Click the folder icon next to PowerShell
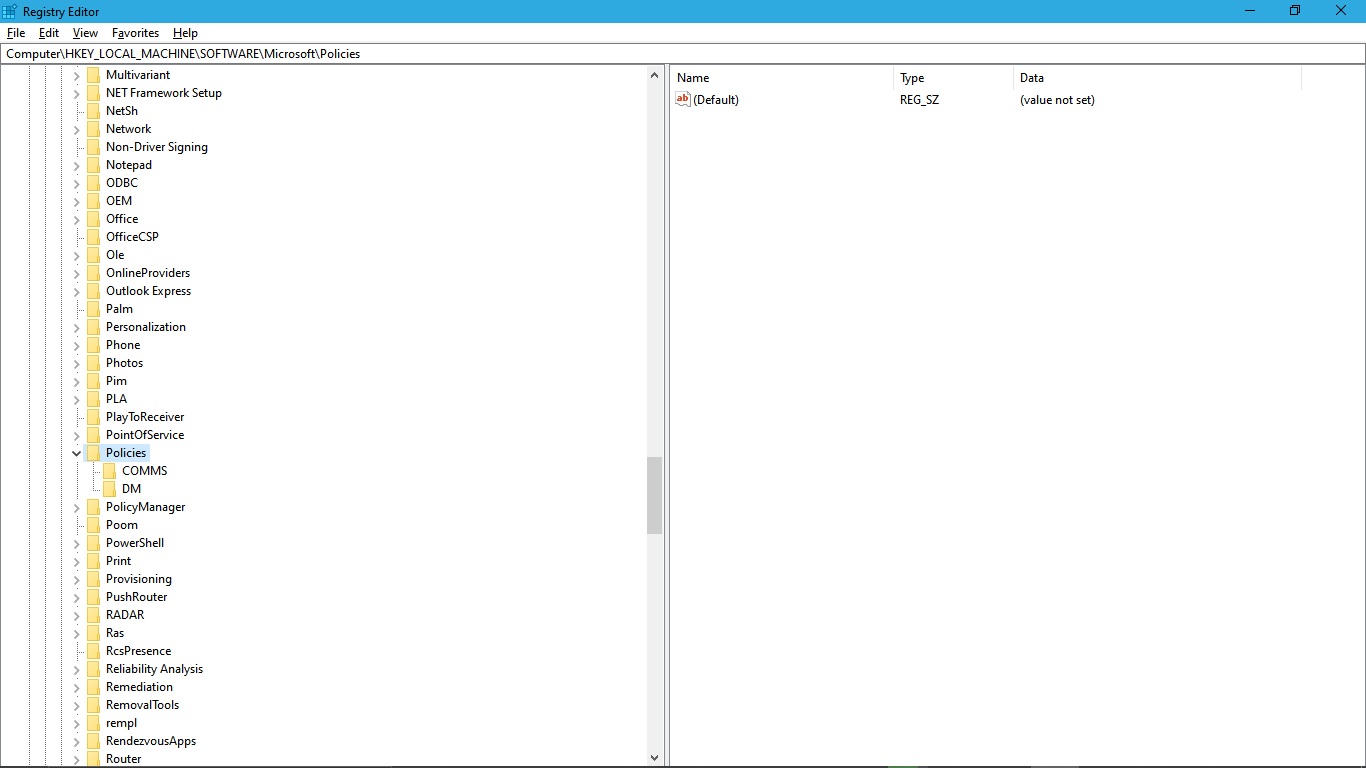 click(x=93, y=543)
